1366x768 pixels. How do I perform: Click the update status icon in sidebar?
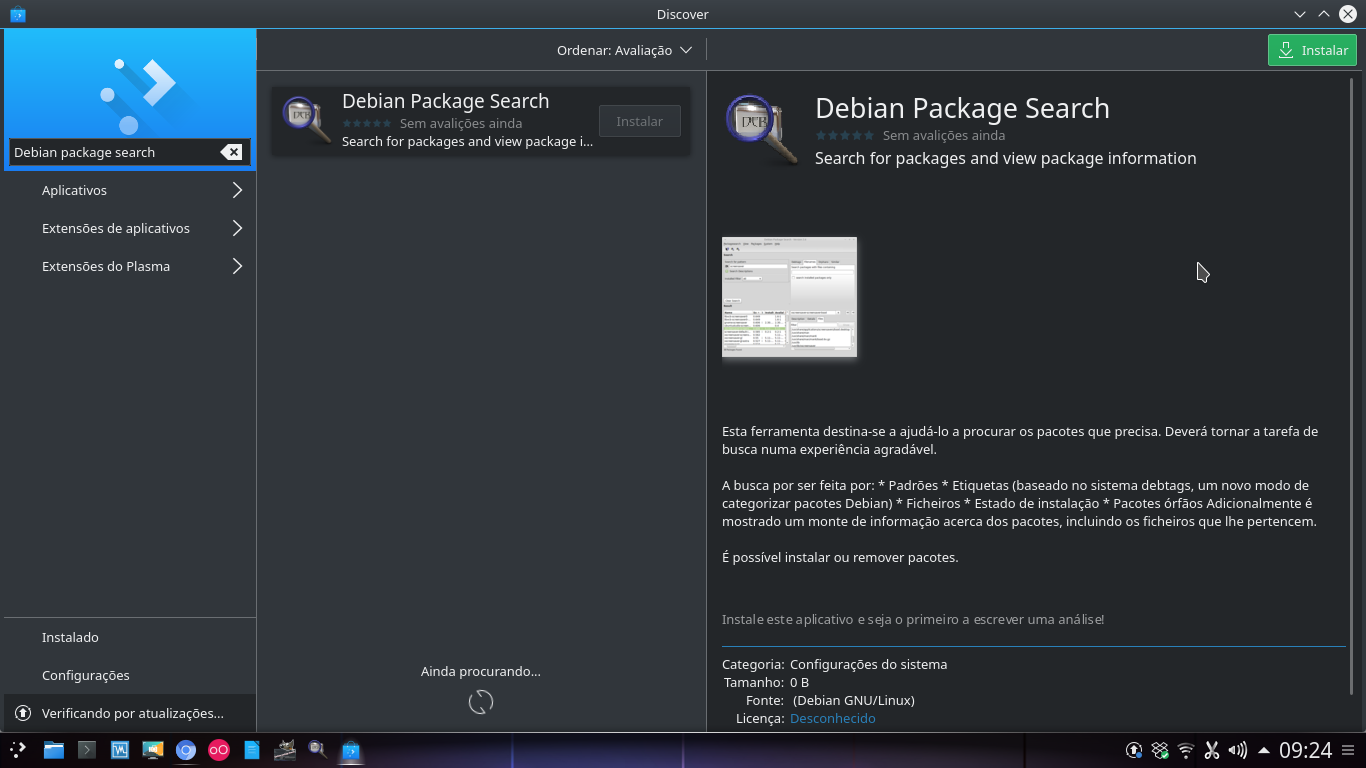pyautogui.click(x=22, y=713)
